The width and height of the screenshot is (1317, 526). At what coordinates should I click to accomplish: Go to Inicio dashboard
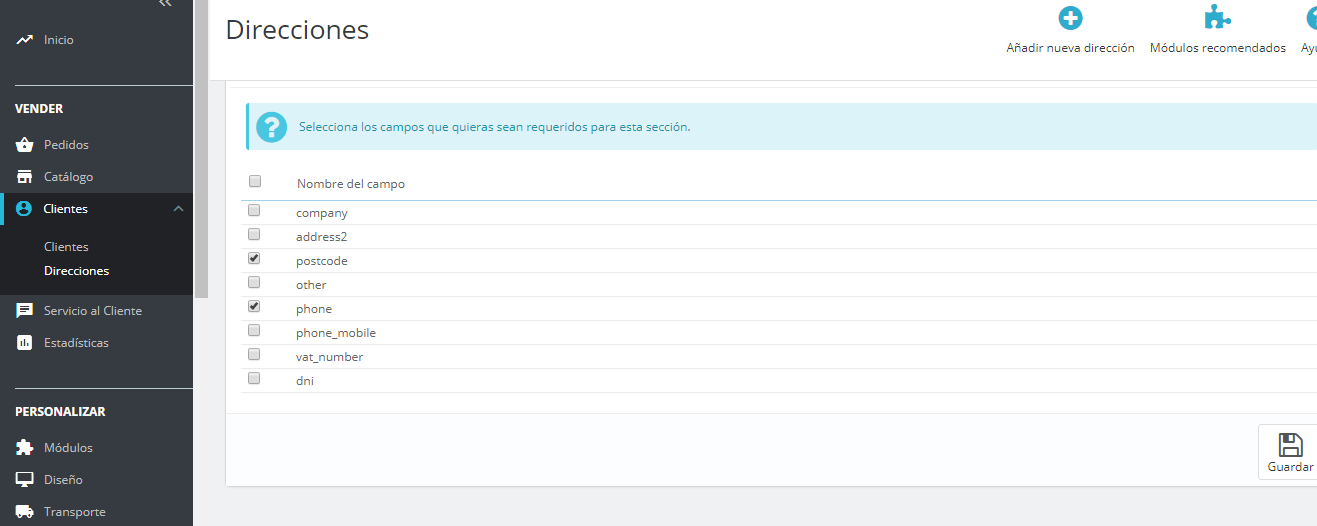[x=58, y=40]
